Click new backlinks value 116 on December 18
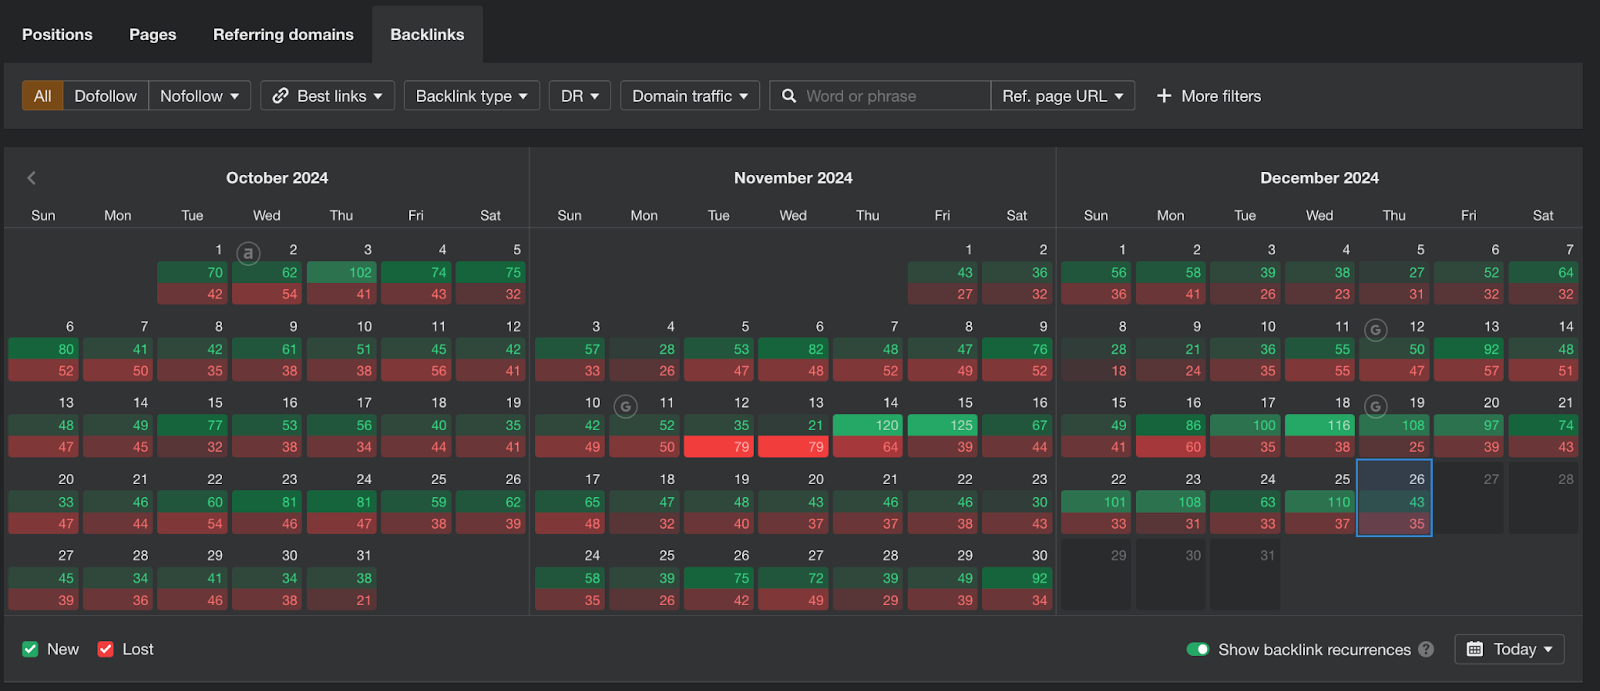 point(1320,425)
